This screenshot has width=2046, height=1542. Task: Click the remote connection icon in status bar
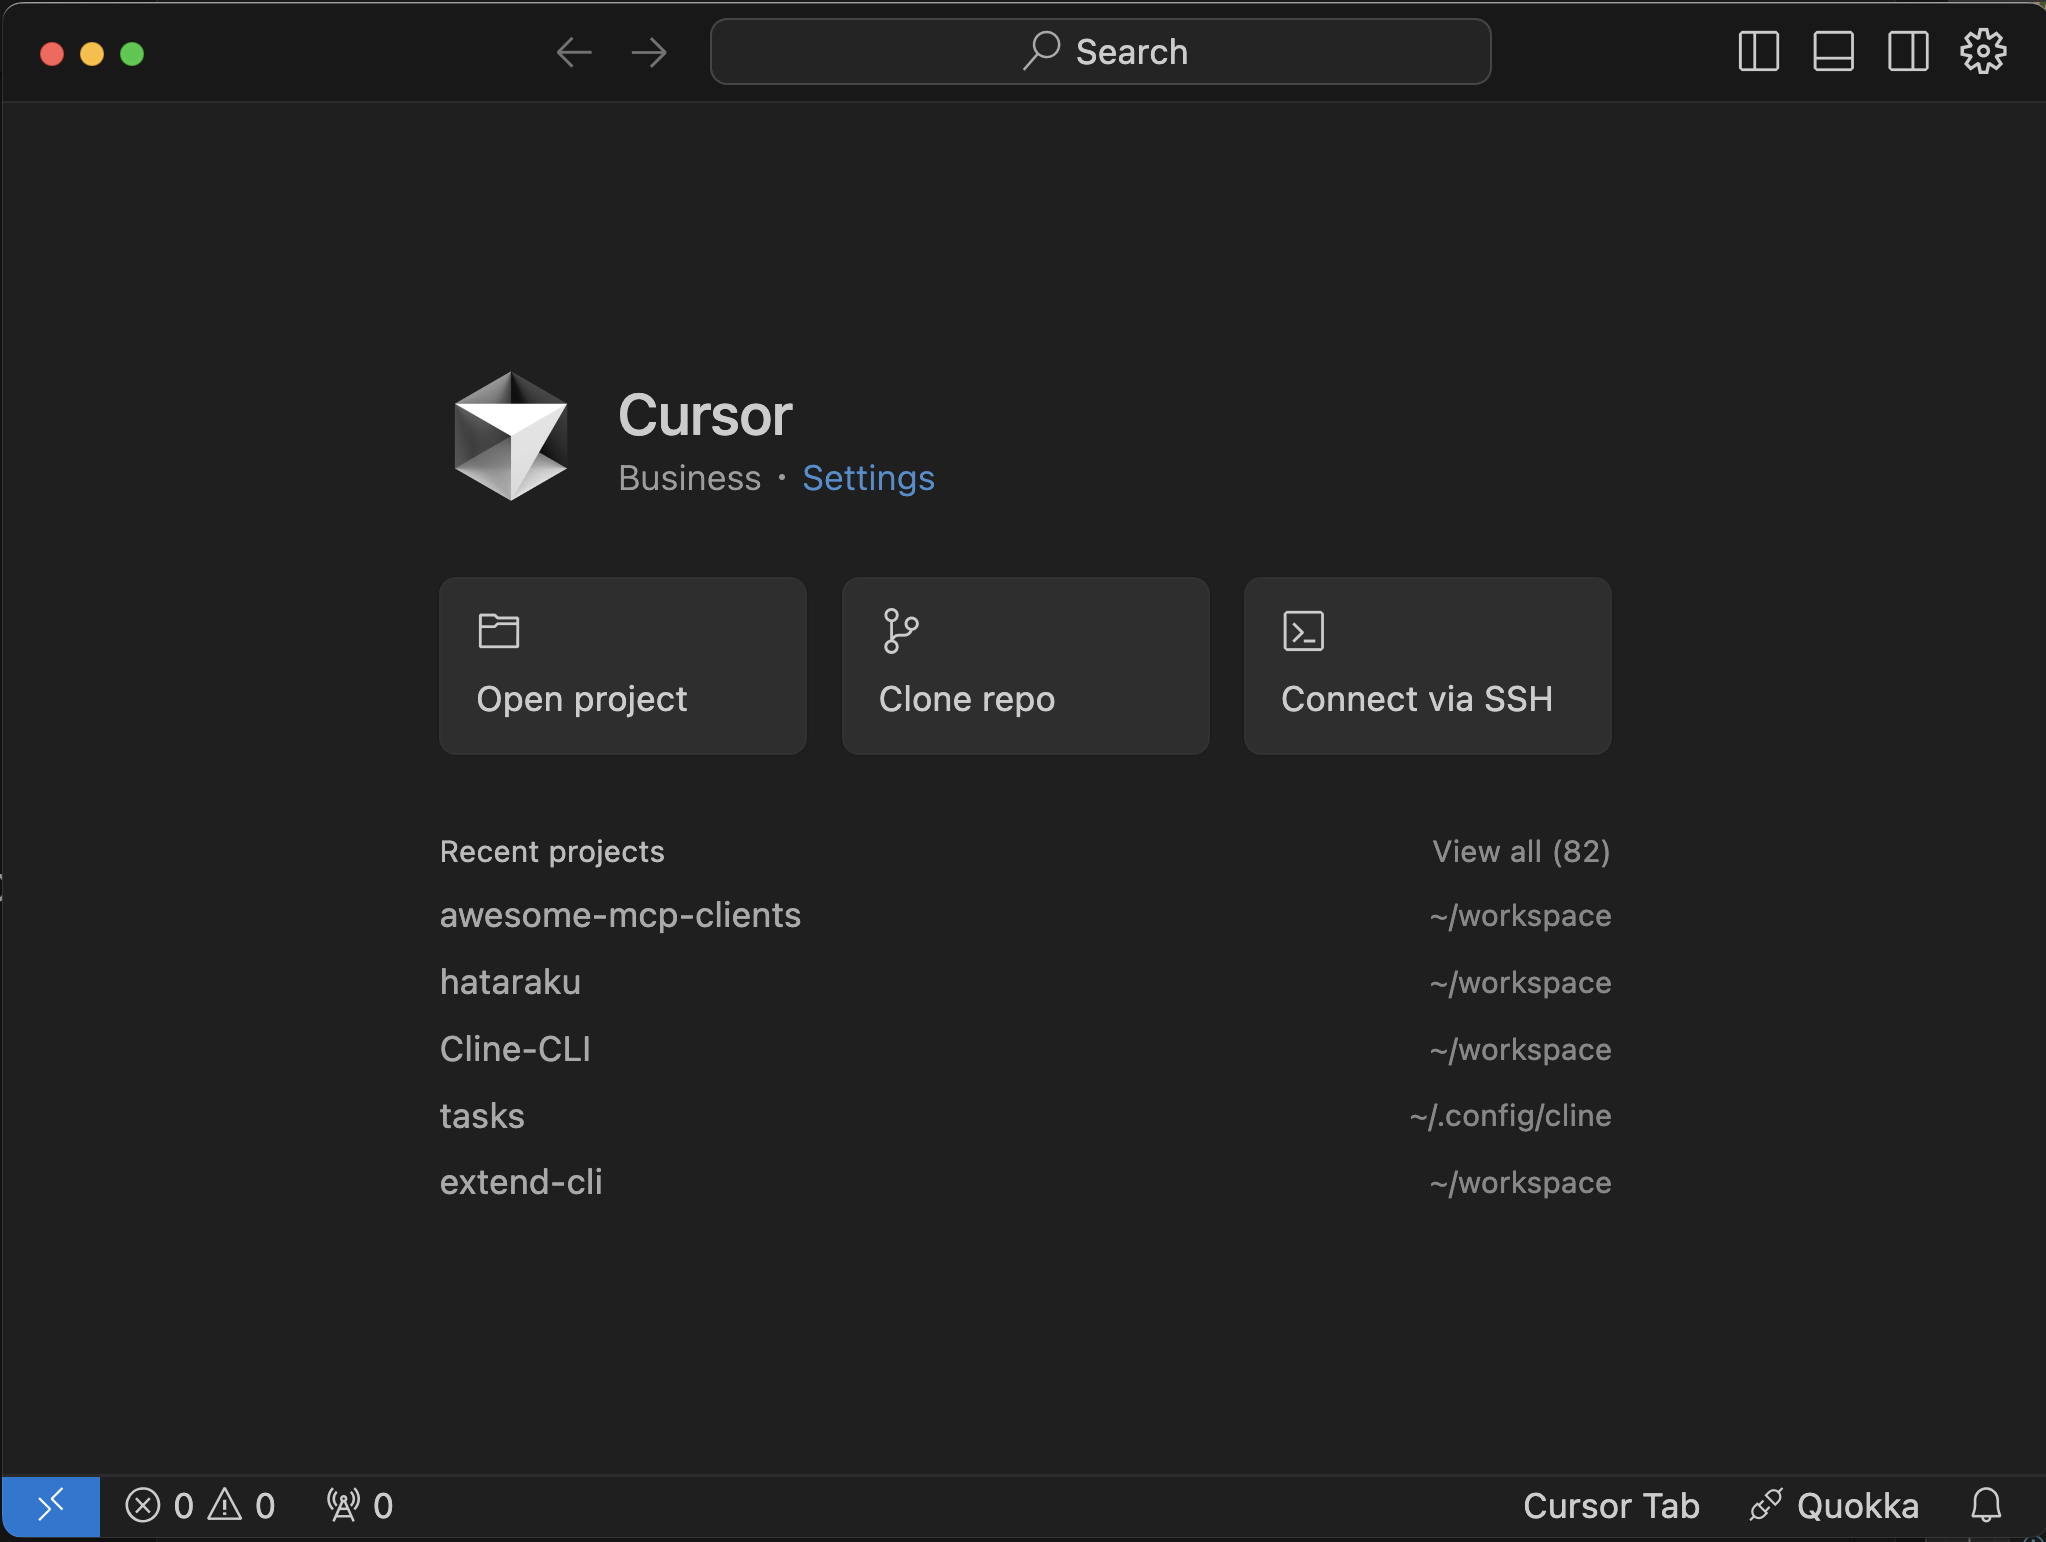(x=52, y=1506)
